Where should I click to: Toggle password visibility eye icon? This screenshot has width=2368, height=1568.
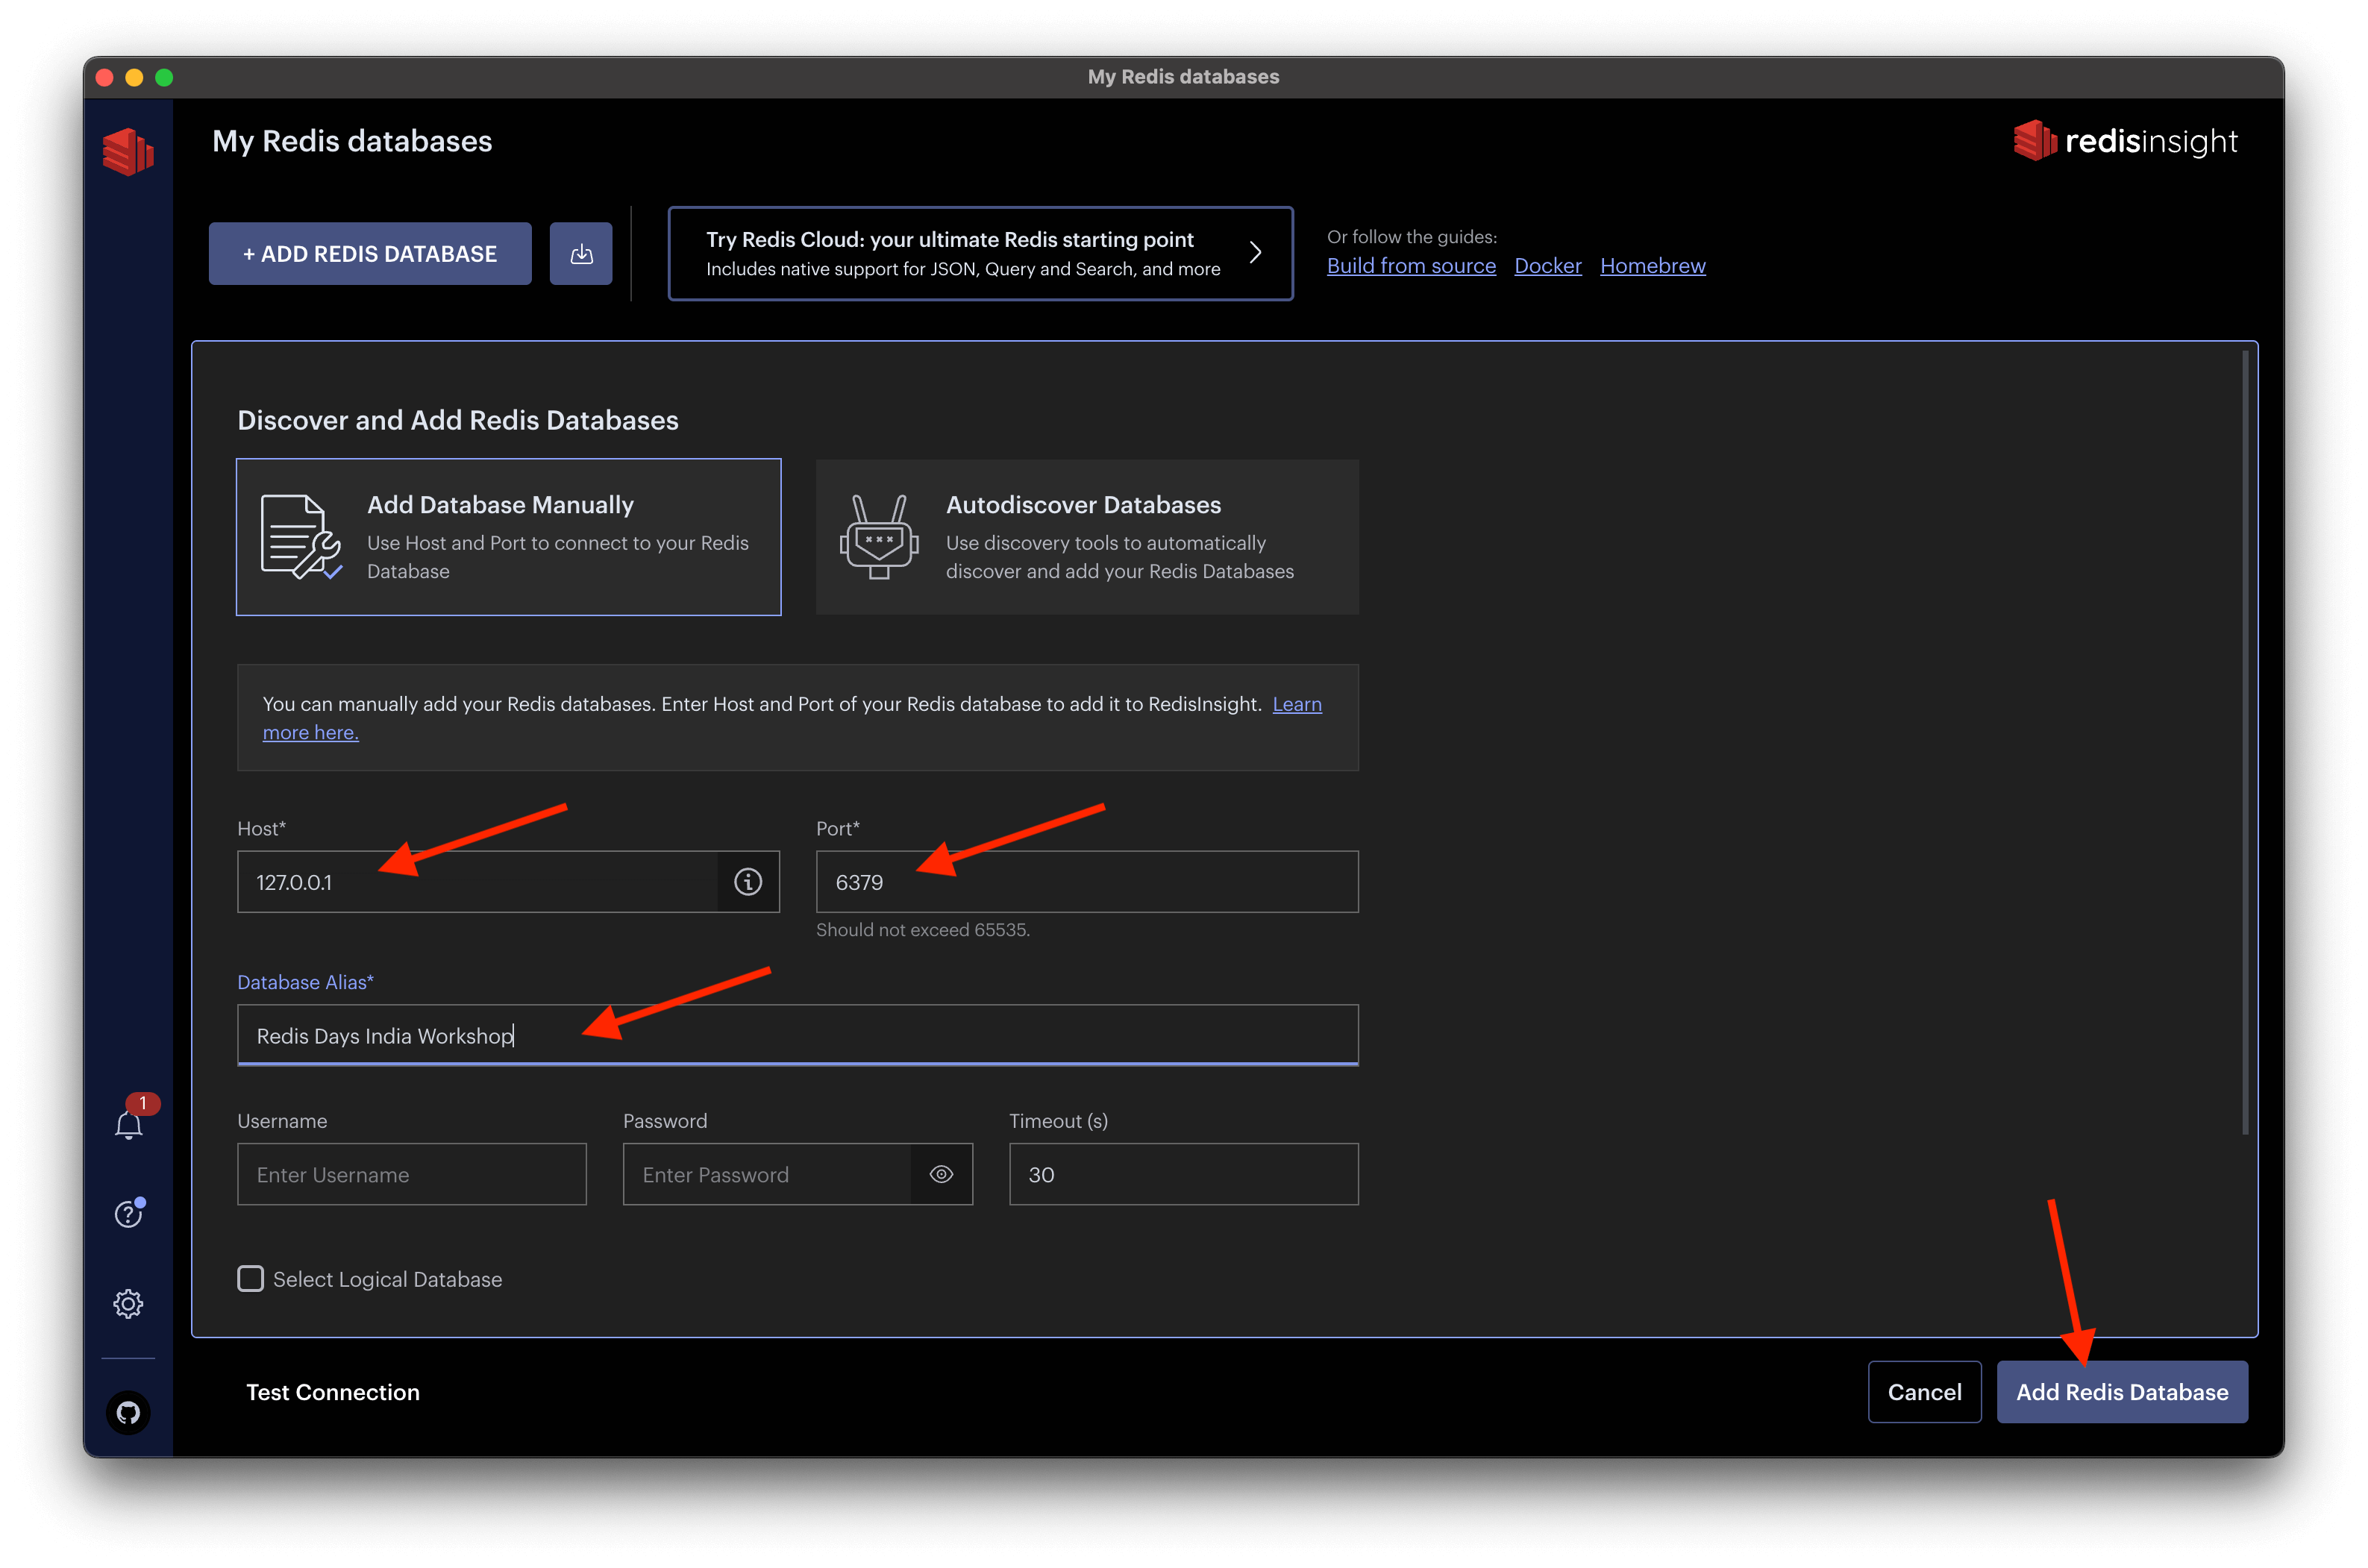(941, 1174)
